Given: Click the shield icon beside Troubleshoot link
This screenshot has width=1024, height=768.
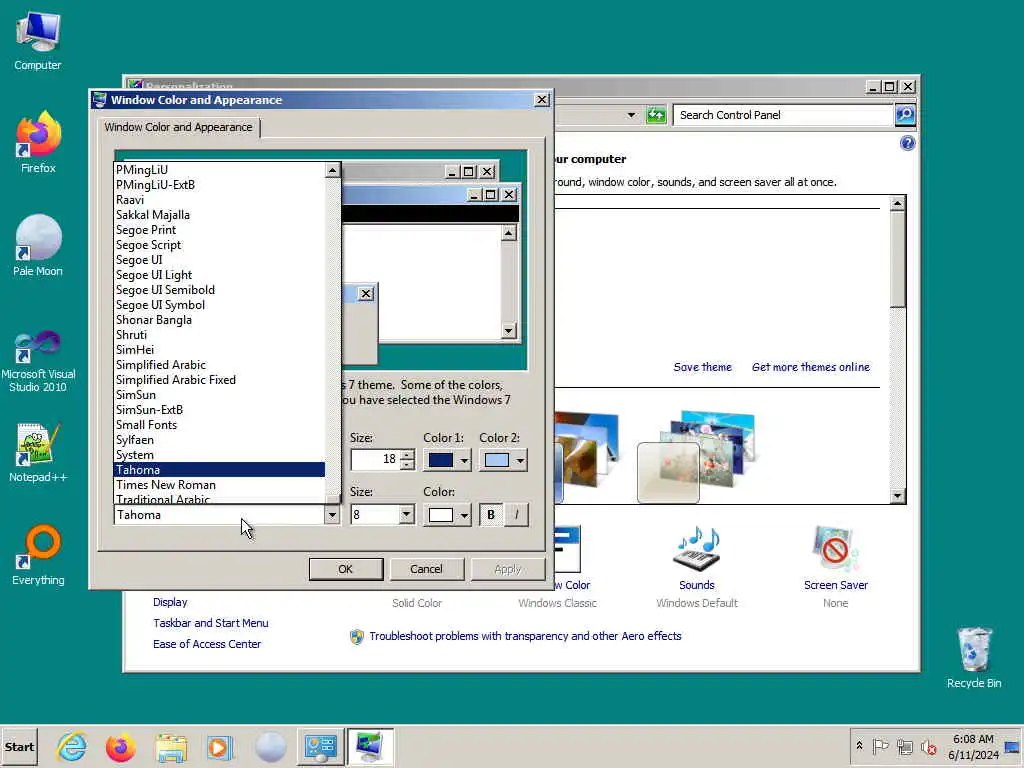Looking at the screenshot, I should click(357, 637).
